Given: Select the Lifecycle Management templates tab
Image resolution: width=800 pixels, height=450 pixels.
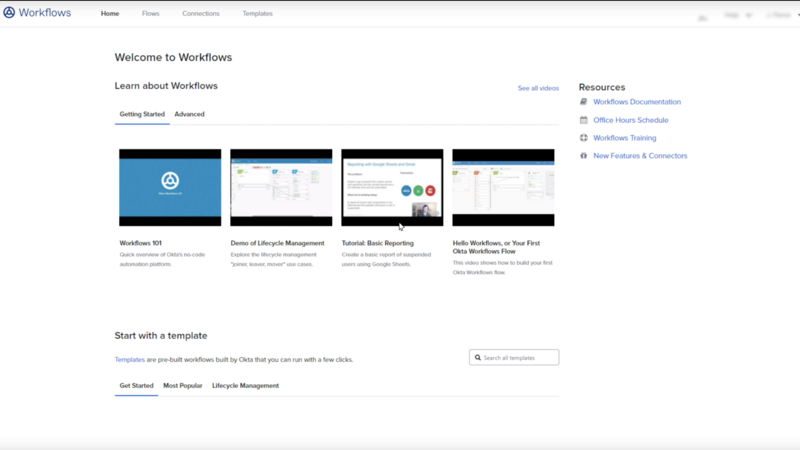Looking at the screenshot, I should 245,385.
